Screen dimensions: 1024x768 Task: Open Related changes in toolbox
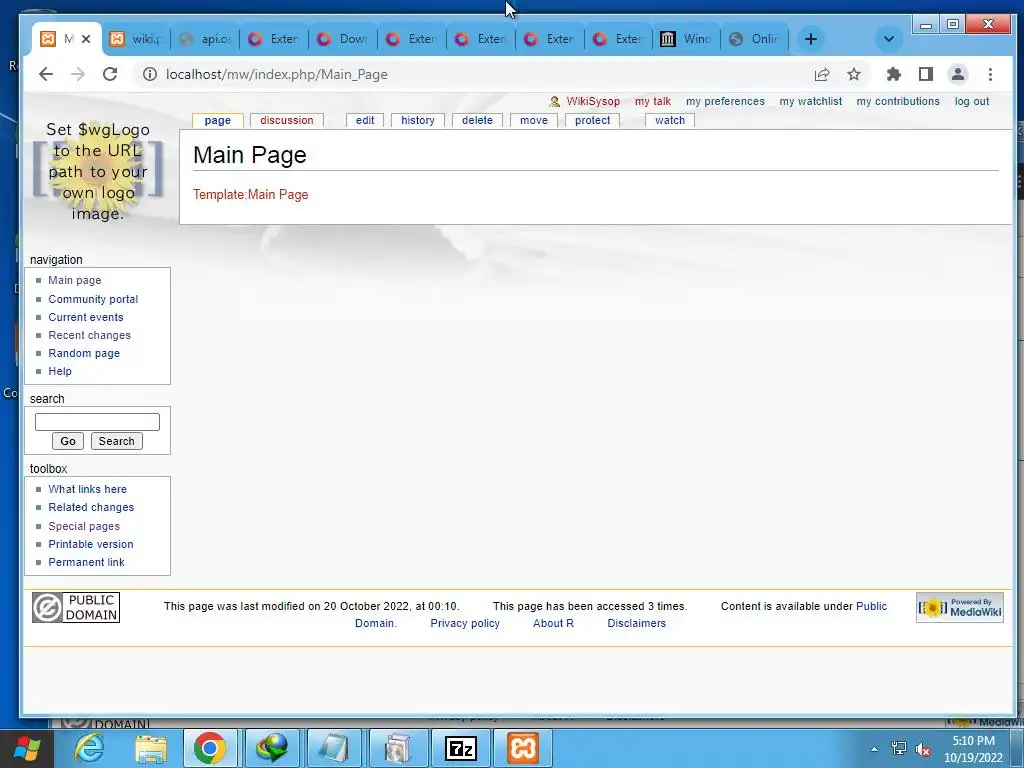(x=91, y=507)
